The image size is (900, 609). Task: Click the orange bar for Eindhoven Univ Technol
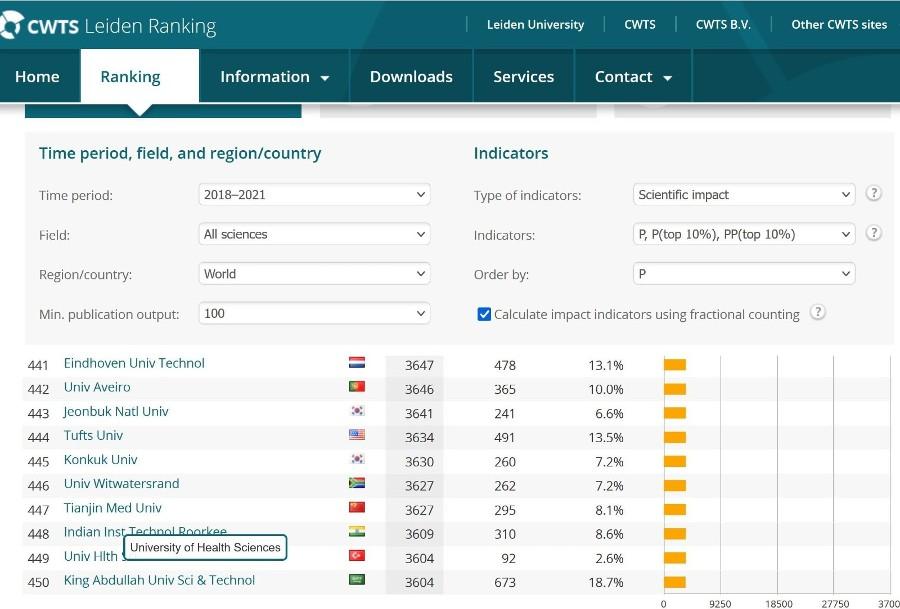[x=675, y=364]
